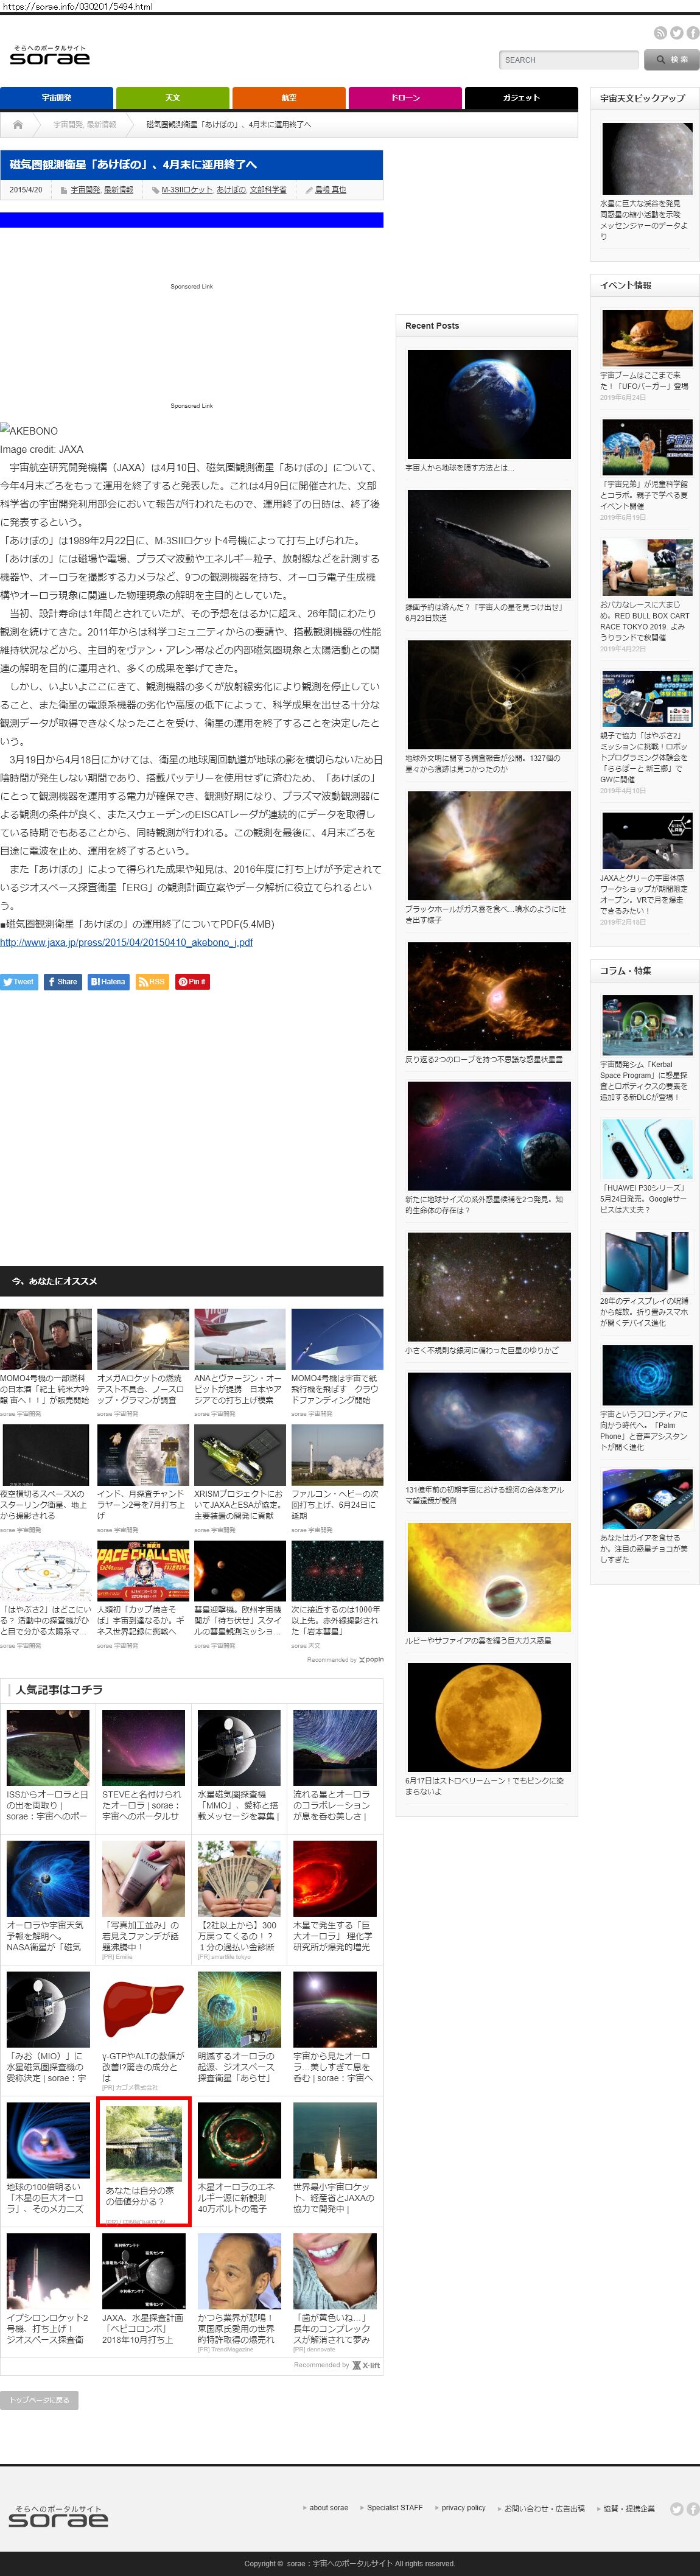Open the Palm Phone column article link
Screen dimensions: 700x2576
click(645, 1430)
